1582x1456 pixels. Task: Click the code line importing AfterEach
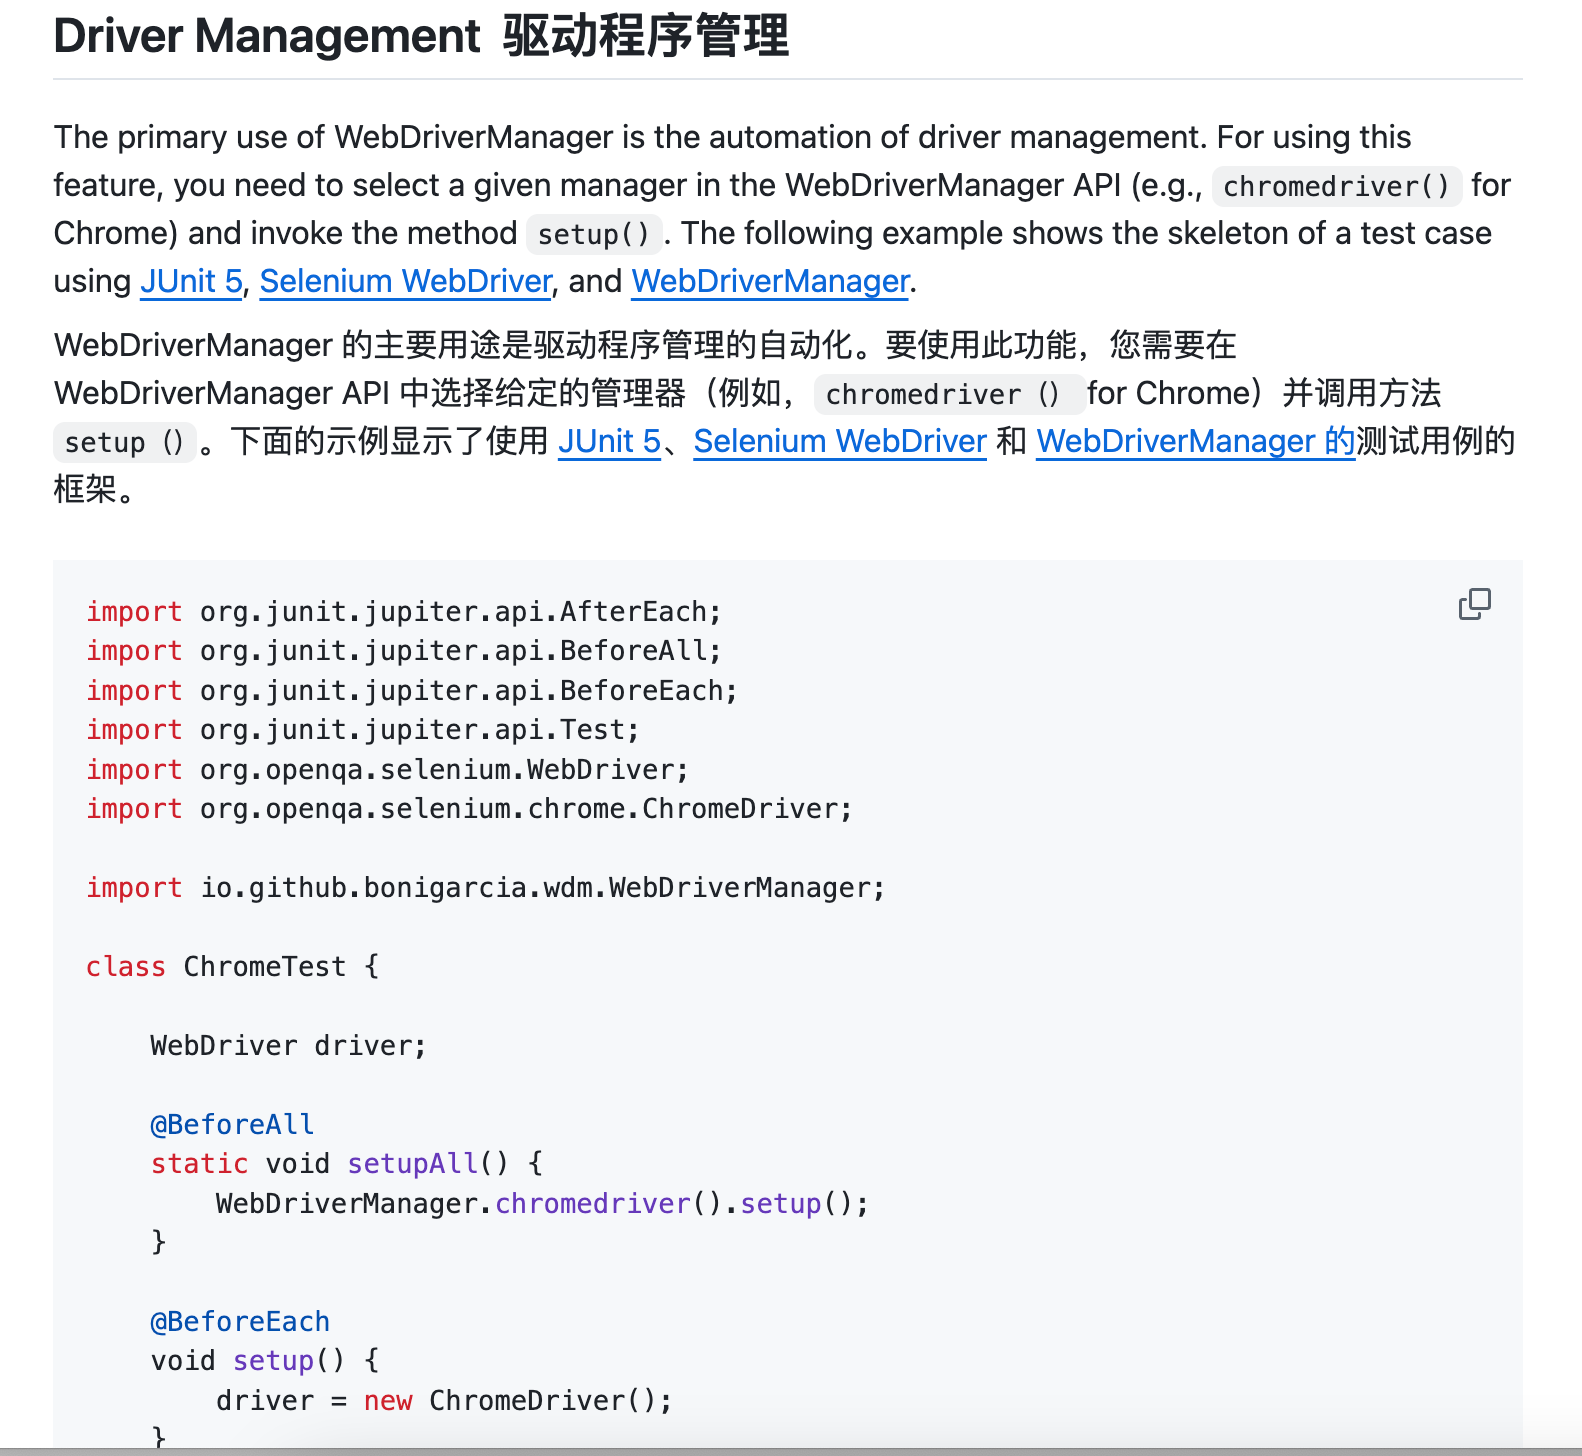[404, 611]
